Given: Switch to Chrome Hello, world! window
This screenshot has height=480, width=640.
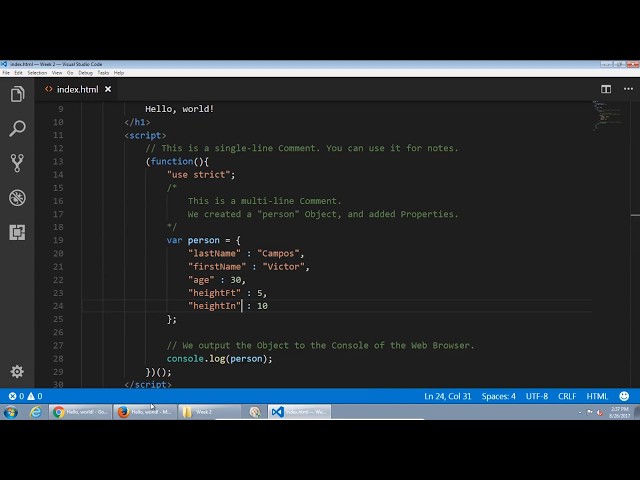Looking at the screenshot, I should 80,412.
